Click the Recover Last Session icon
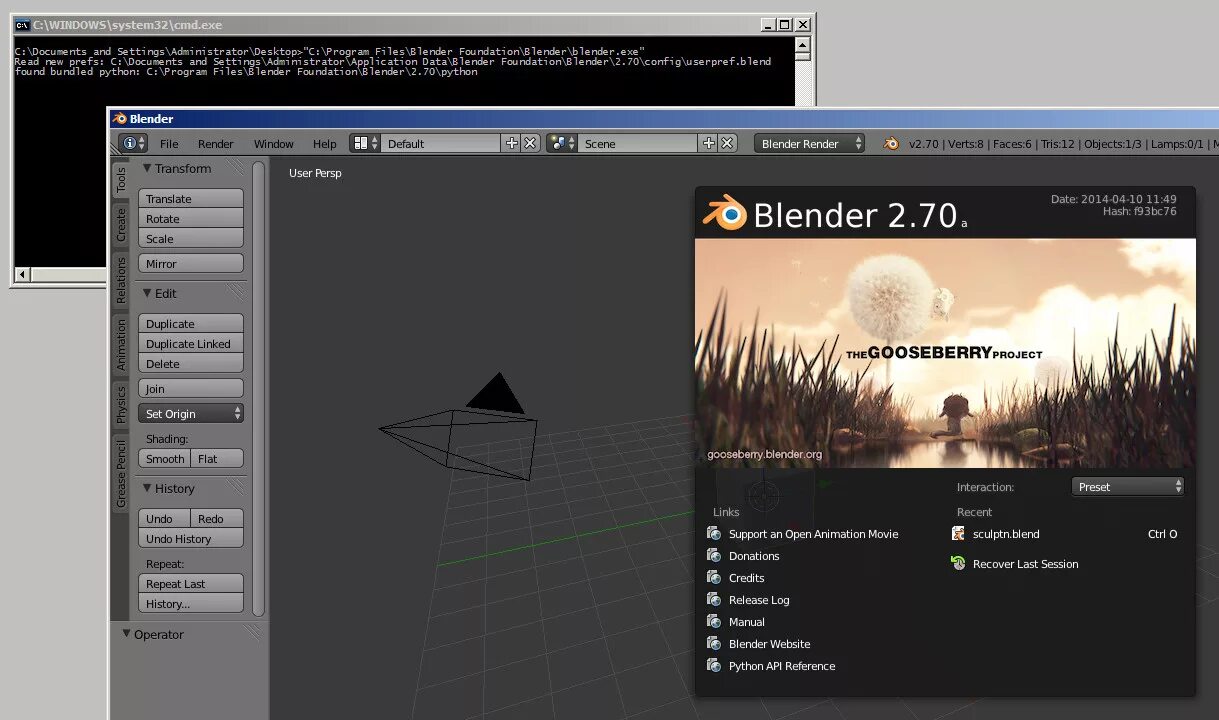Viewport: 1219px width, 720px height. point(959,564)
